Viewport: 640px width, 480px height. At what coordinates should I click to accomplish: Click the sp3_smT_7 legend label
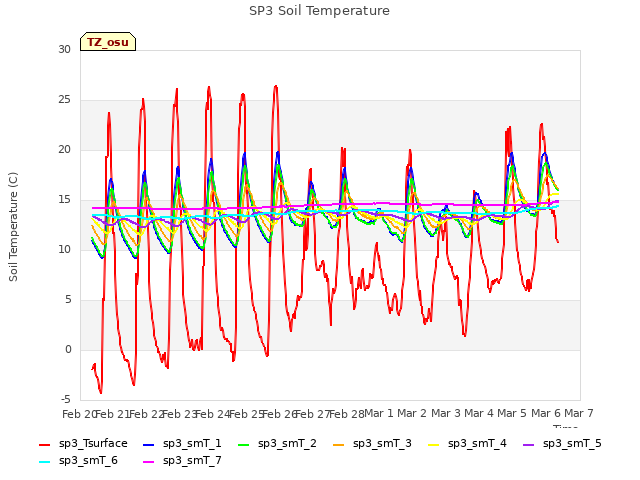coord(192,460)
